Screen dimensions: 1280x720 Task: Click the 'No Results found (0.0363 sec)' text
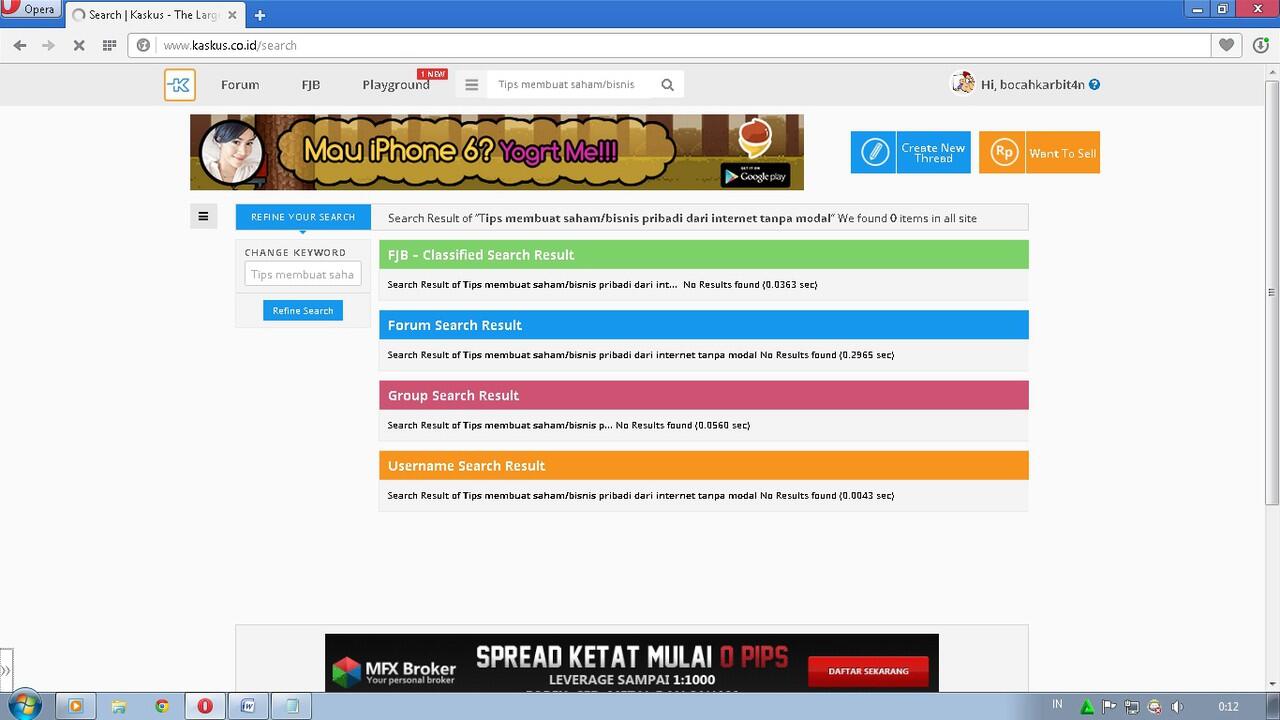(x=750, y=285)
